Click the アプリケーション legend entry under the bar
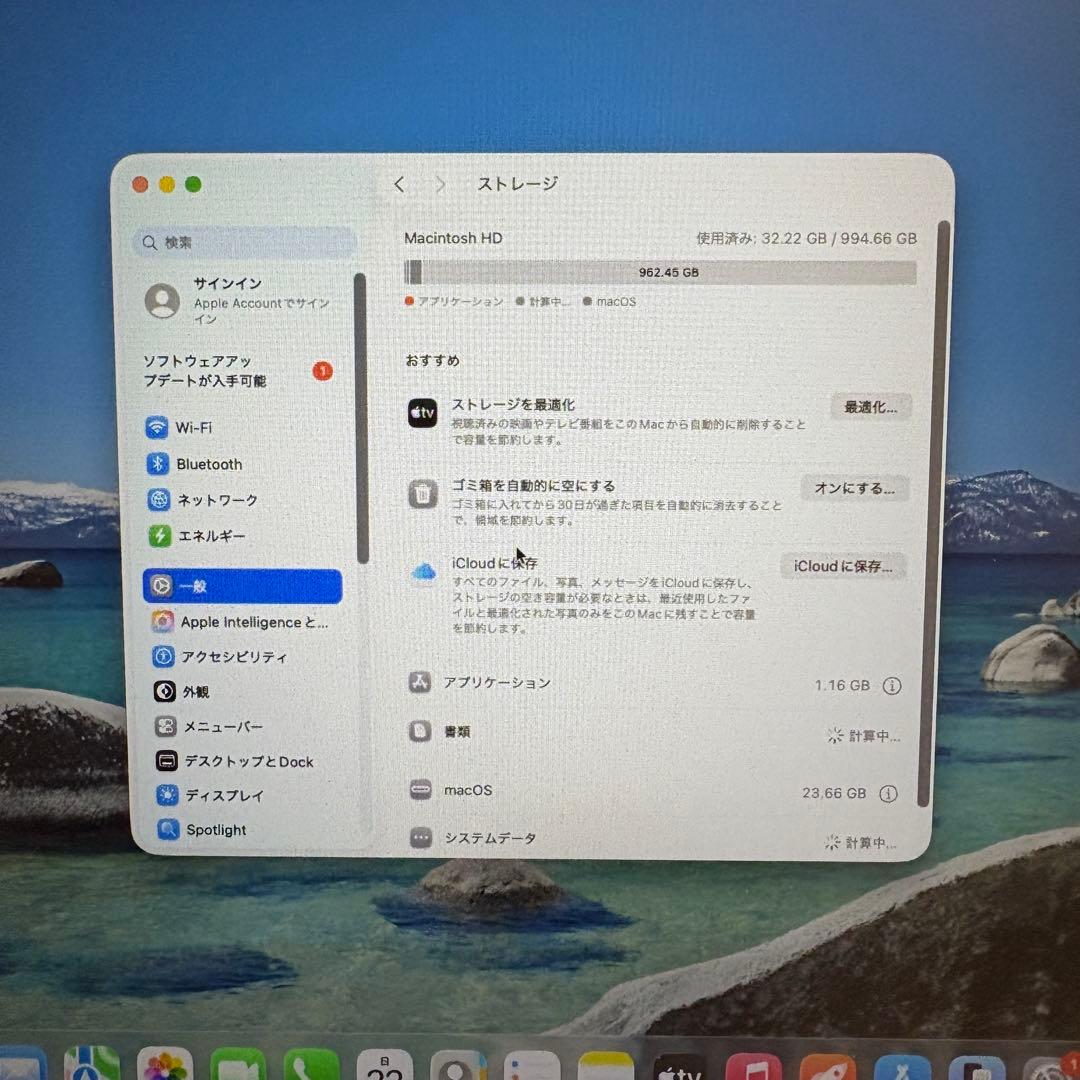Image resolution: width=1080 pixels, height=1080 pixels. (455, 302)
